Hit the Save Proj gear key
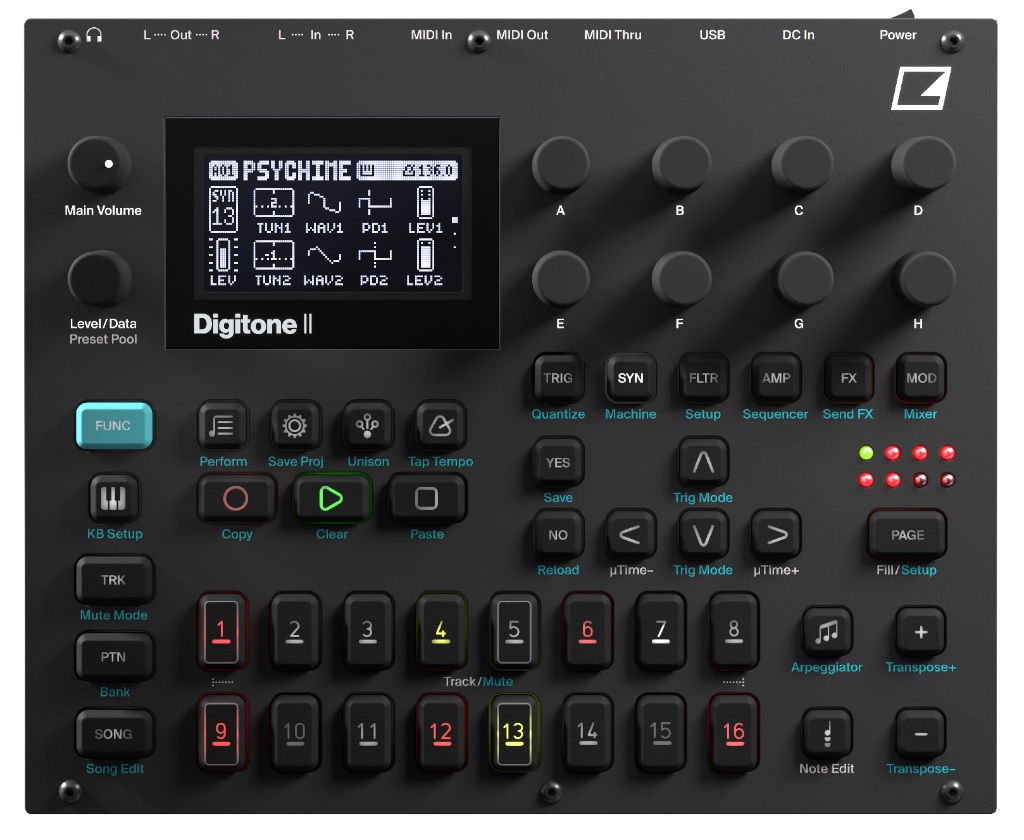The height and width of the screenshot is (840, 1024). pyautogui.click(x=295, y=426)
